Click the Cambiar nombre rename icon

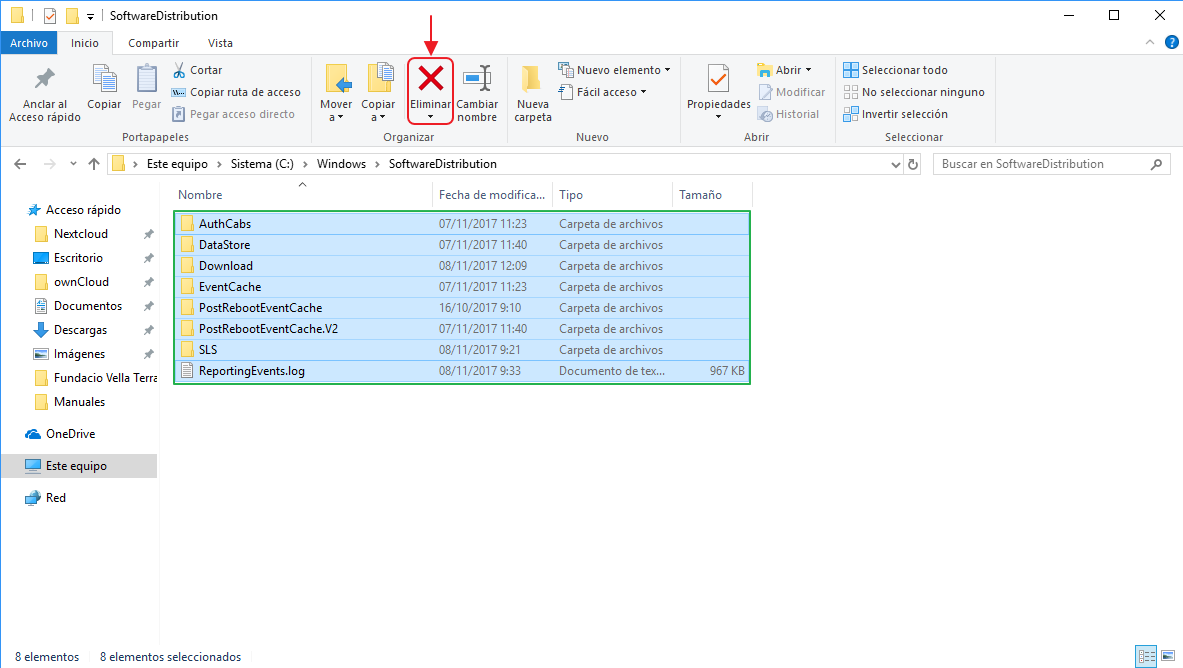[x=477, y=79]
